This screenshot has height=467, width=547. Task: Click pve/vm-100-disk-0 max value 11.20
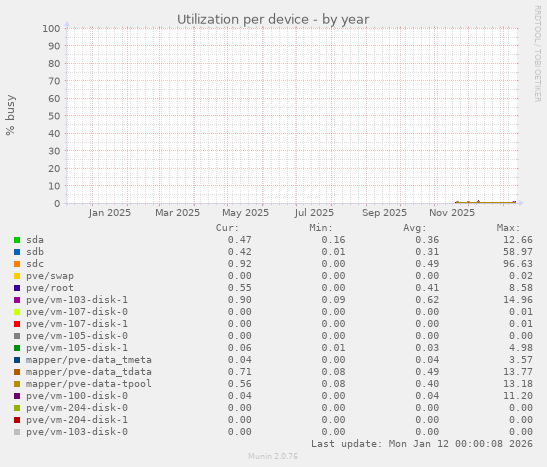518,396
